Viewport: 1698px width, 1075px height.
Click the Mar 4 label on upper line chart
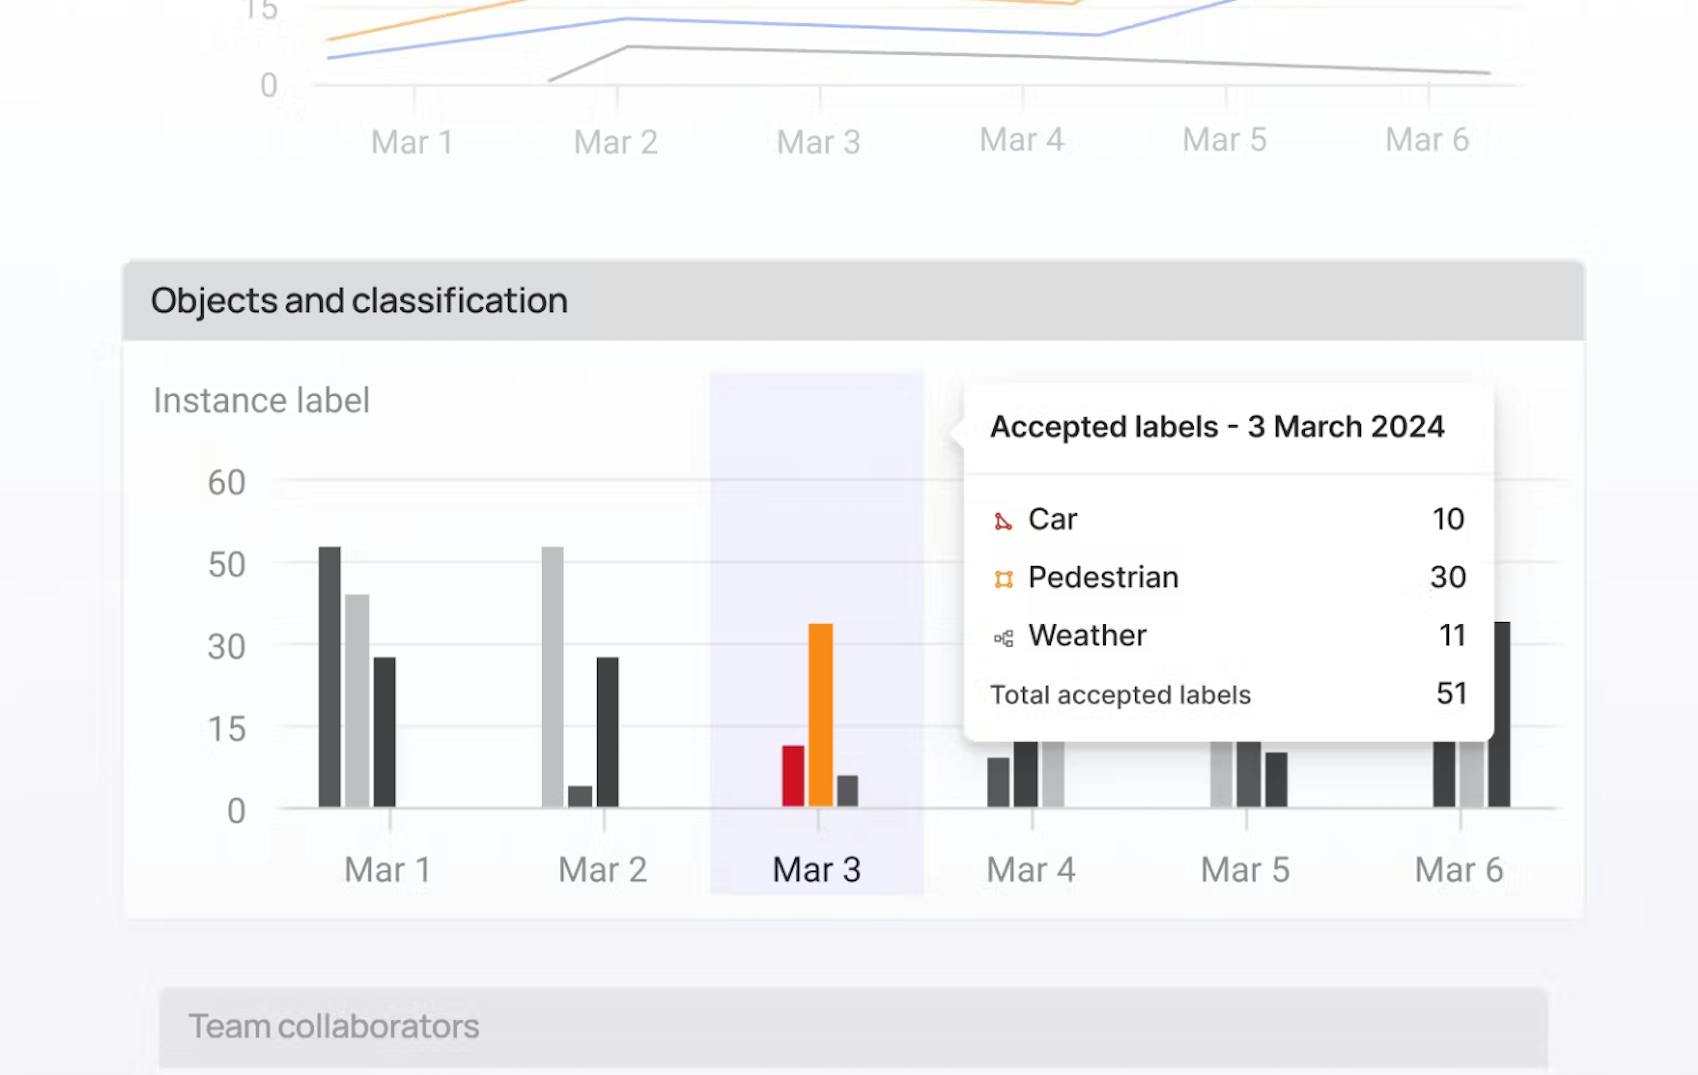1021,140
